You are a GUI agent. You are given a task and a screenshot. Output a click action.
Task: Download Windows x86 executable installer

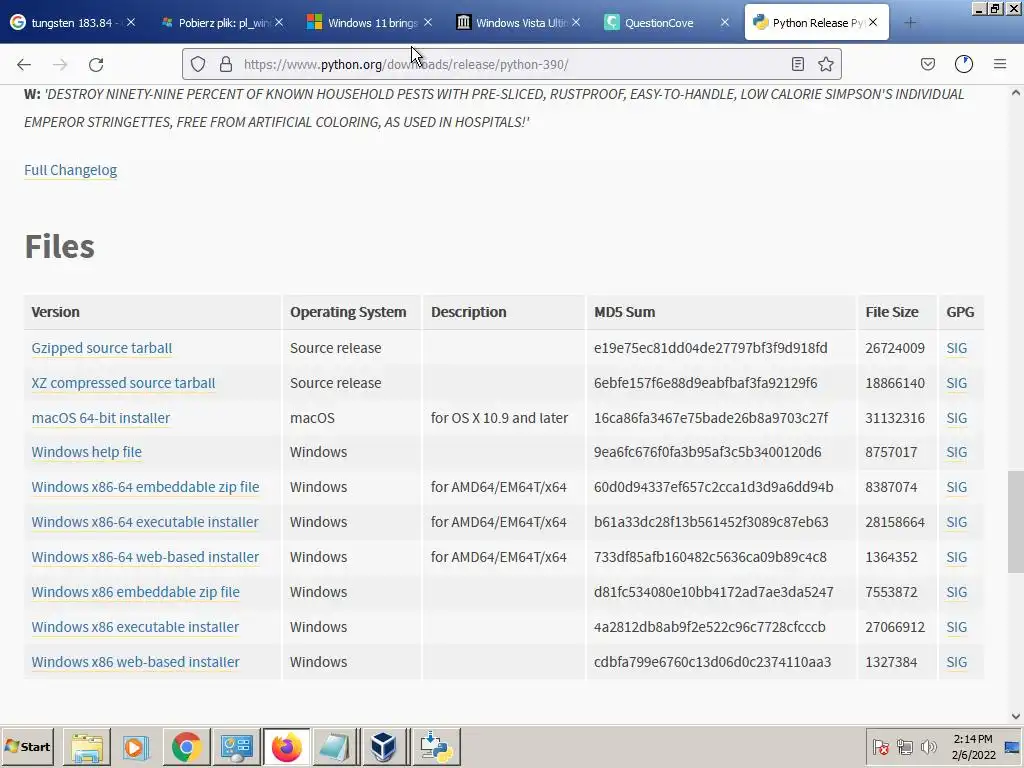tap(135, 627)
